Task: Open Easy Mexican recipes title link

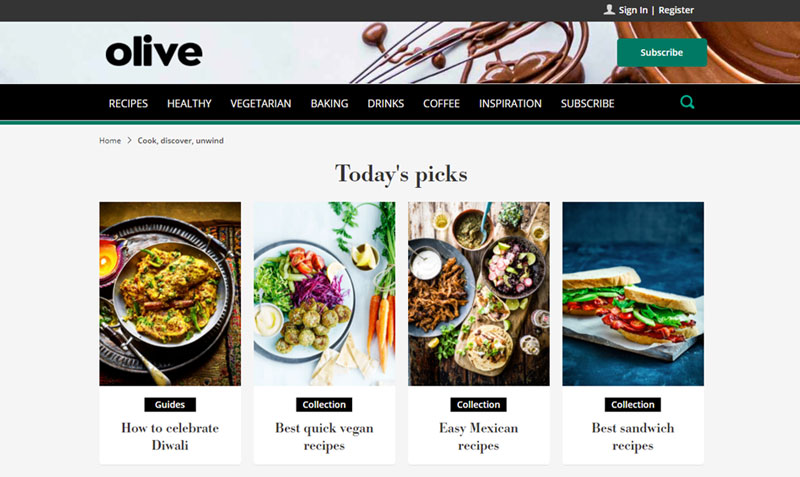Action: coord(479,437)
